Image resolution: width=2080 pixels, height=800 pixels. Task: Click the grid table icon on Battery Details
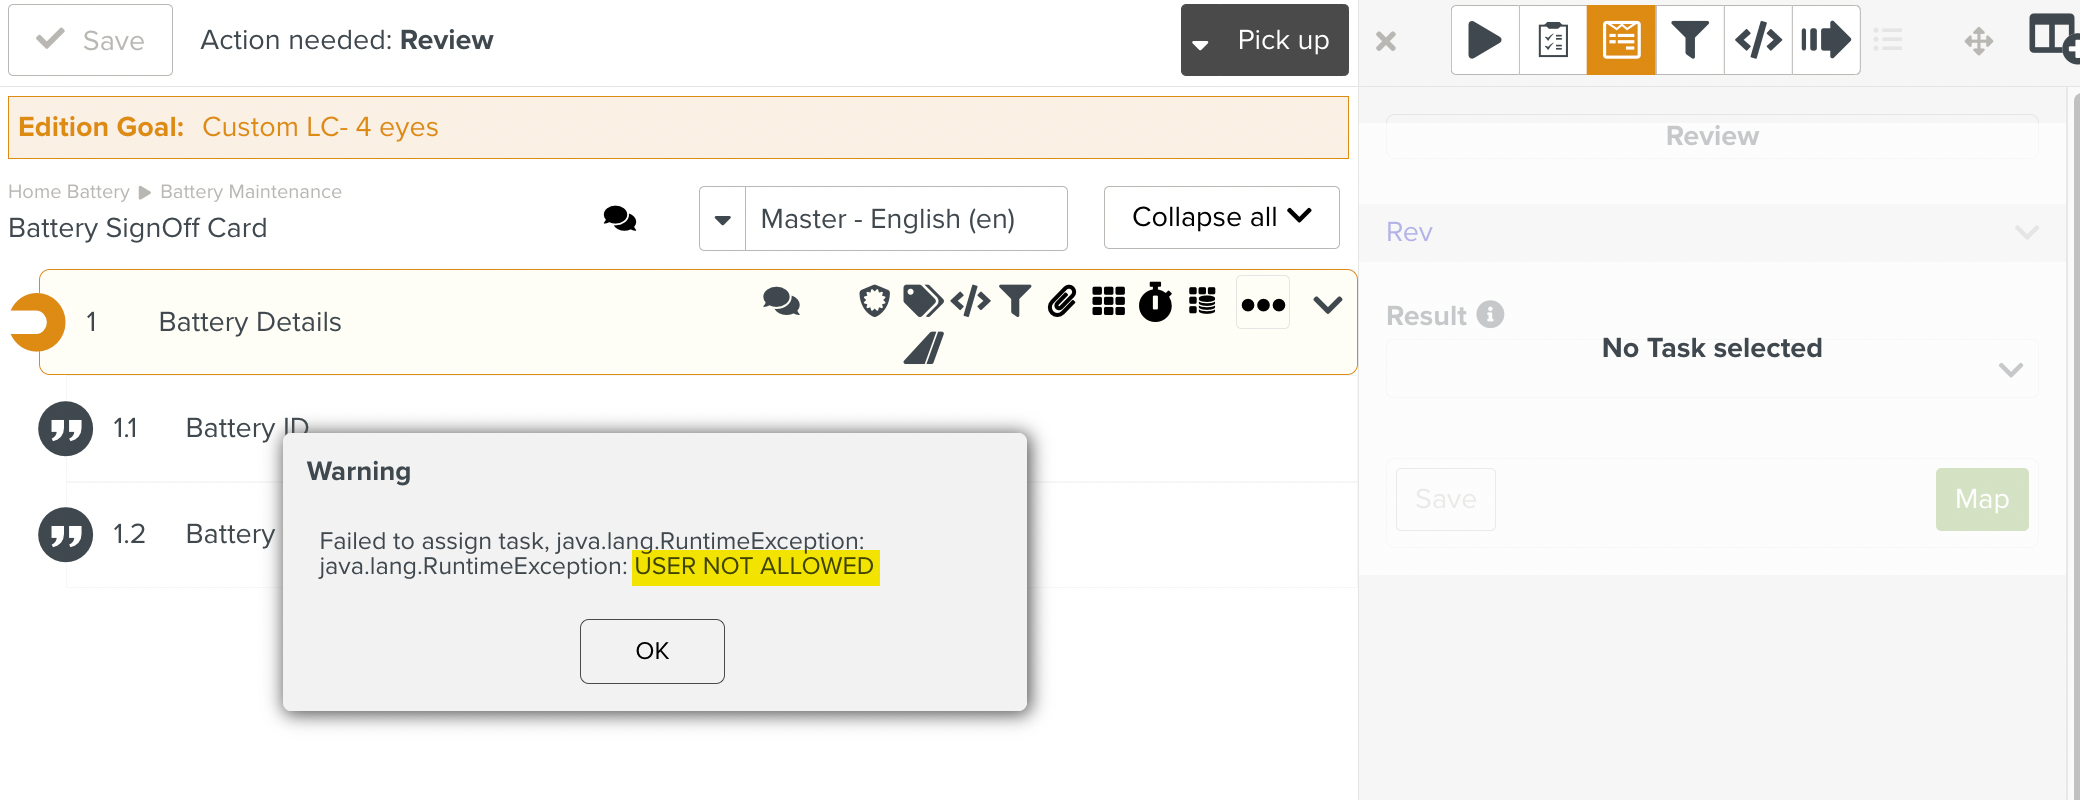1108,301
